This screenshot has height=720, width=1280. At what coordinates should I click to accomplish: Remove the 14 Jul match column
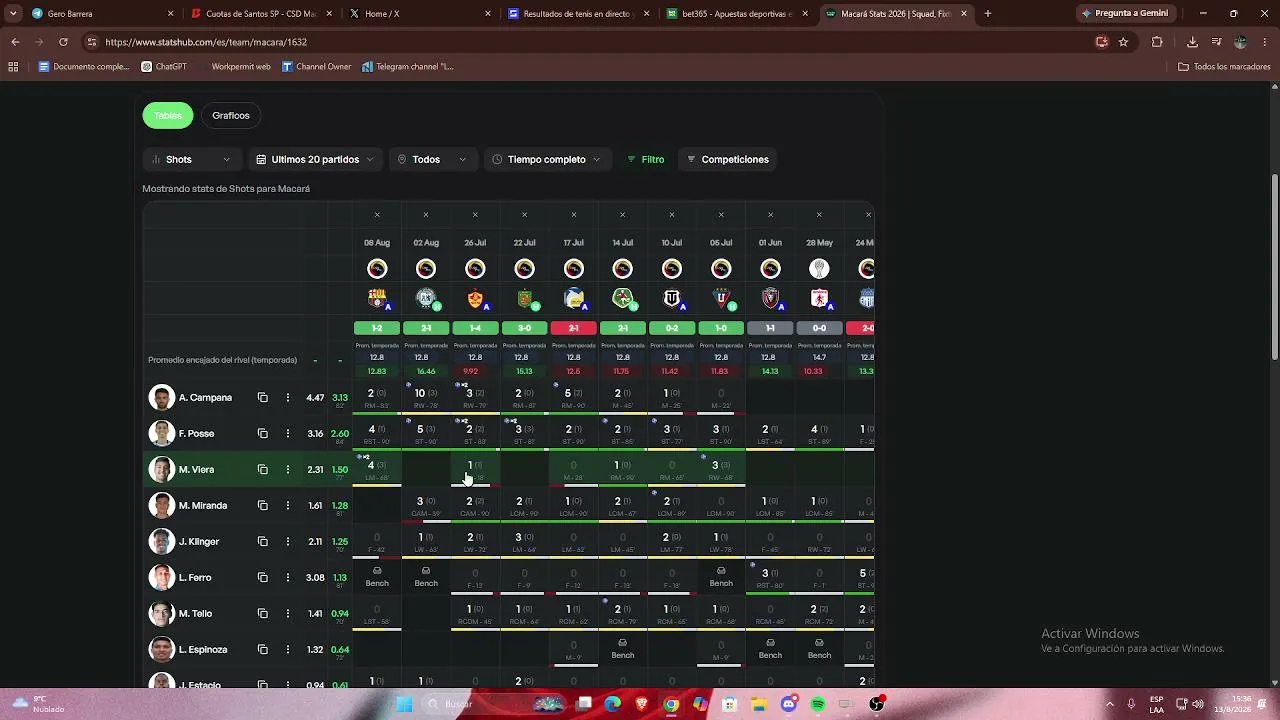[622, 215]
